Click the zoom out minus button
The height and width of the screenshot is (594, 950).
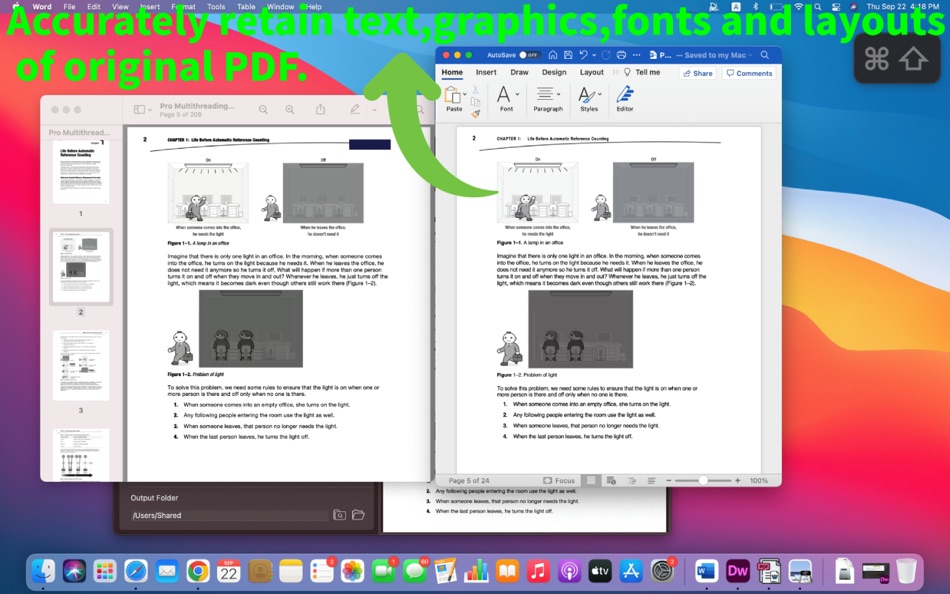pyautogui.click(x=669, y=481)
